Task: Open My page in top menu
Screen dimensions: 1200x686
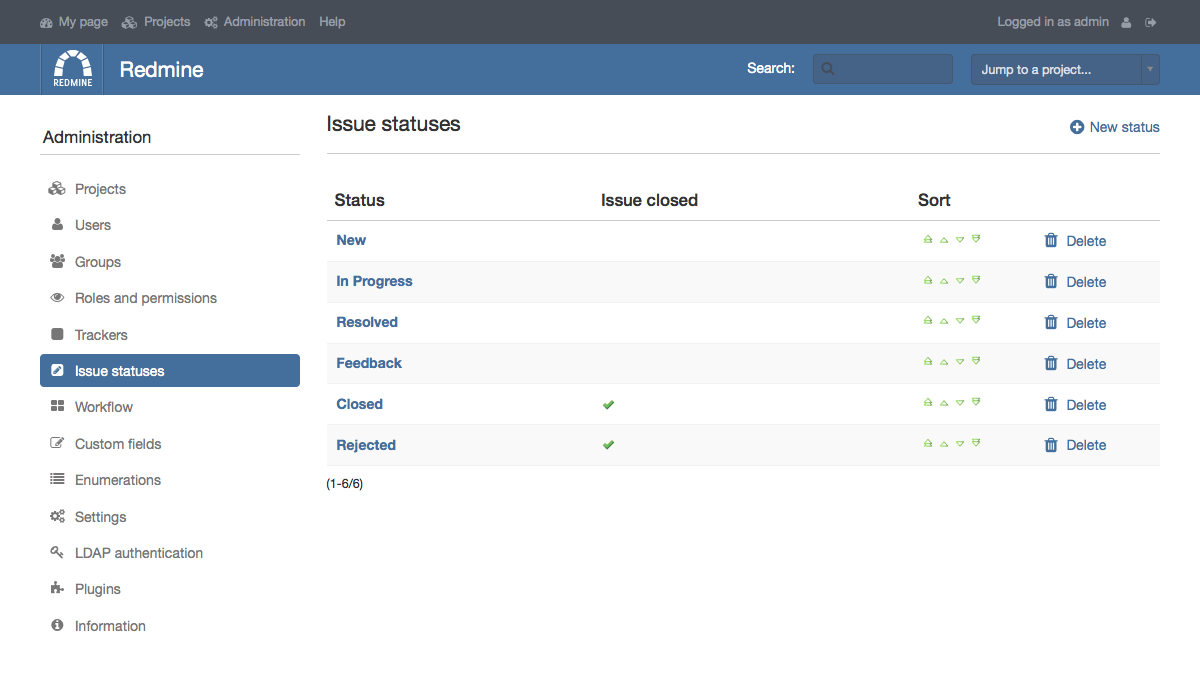Action: click(74, 22)
